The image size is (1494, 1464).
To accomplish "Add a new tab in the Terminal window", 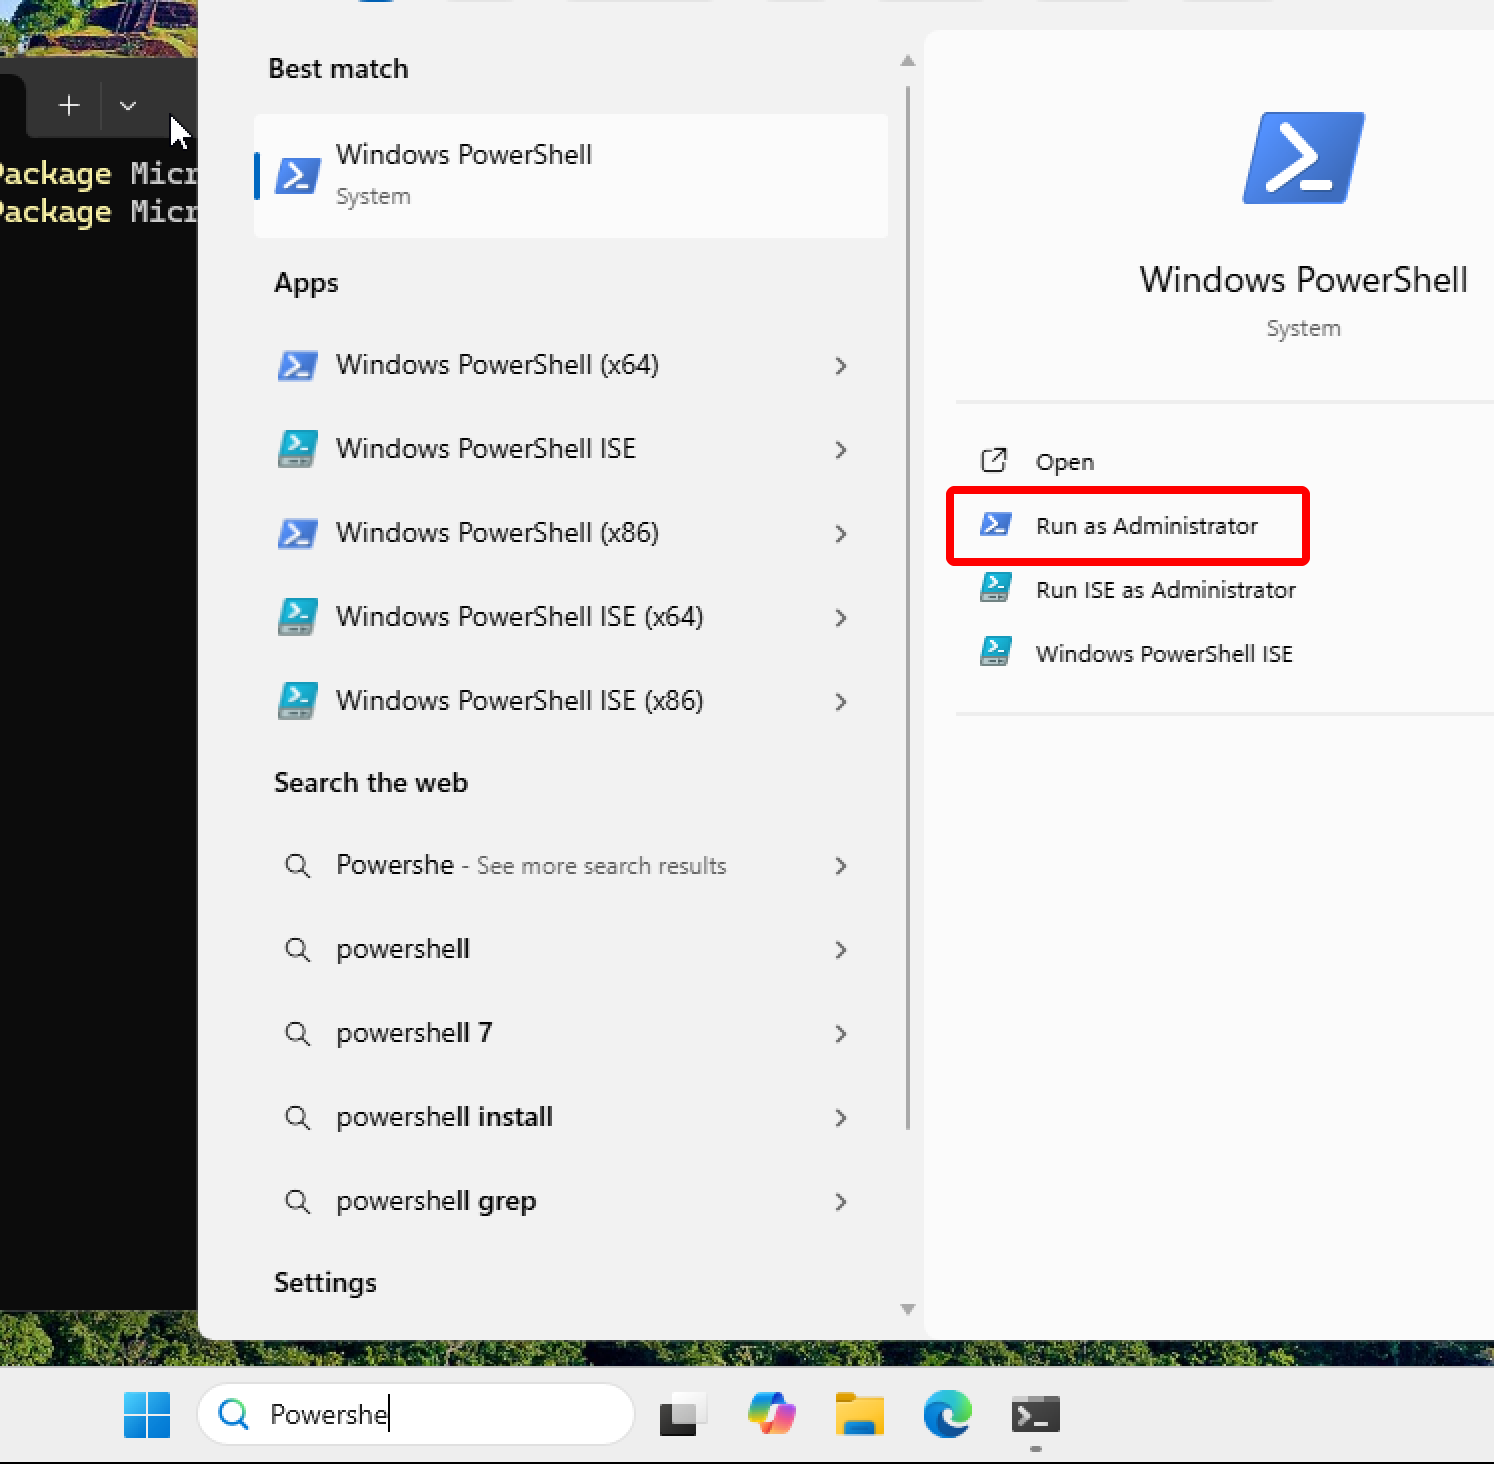I will 69,105.
